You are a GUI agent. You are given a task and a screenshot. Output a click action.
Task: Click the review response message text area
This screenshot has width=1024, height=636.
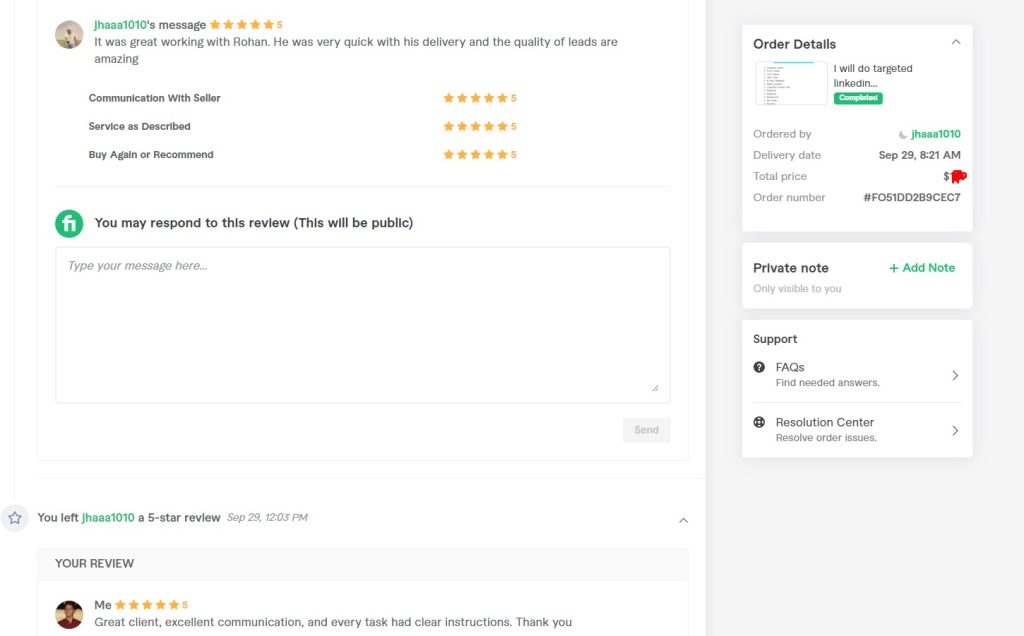click(362, 325)
